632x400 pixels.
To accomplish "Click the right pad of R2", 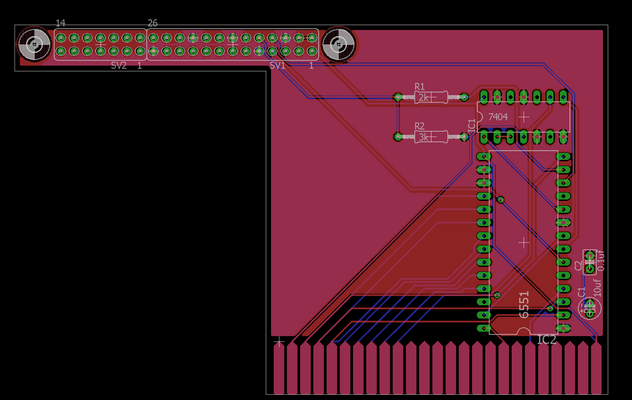I will pyautogui.click(x=464, y=137).
